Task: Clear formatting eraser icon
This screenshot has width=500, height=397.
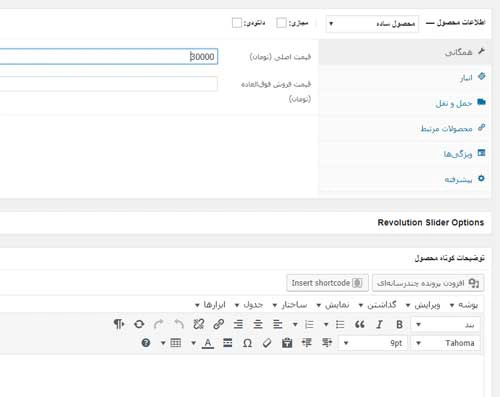Action: coord(267,343)
